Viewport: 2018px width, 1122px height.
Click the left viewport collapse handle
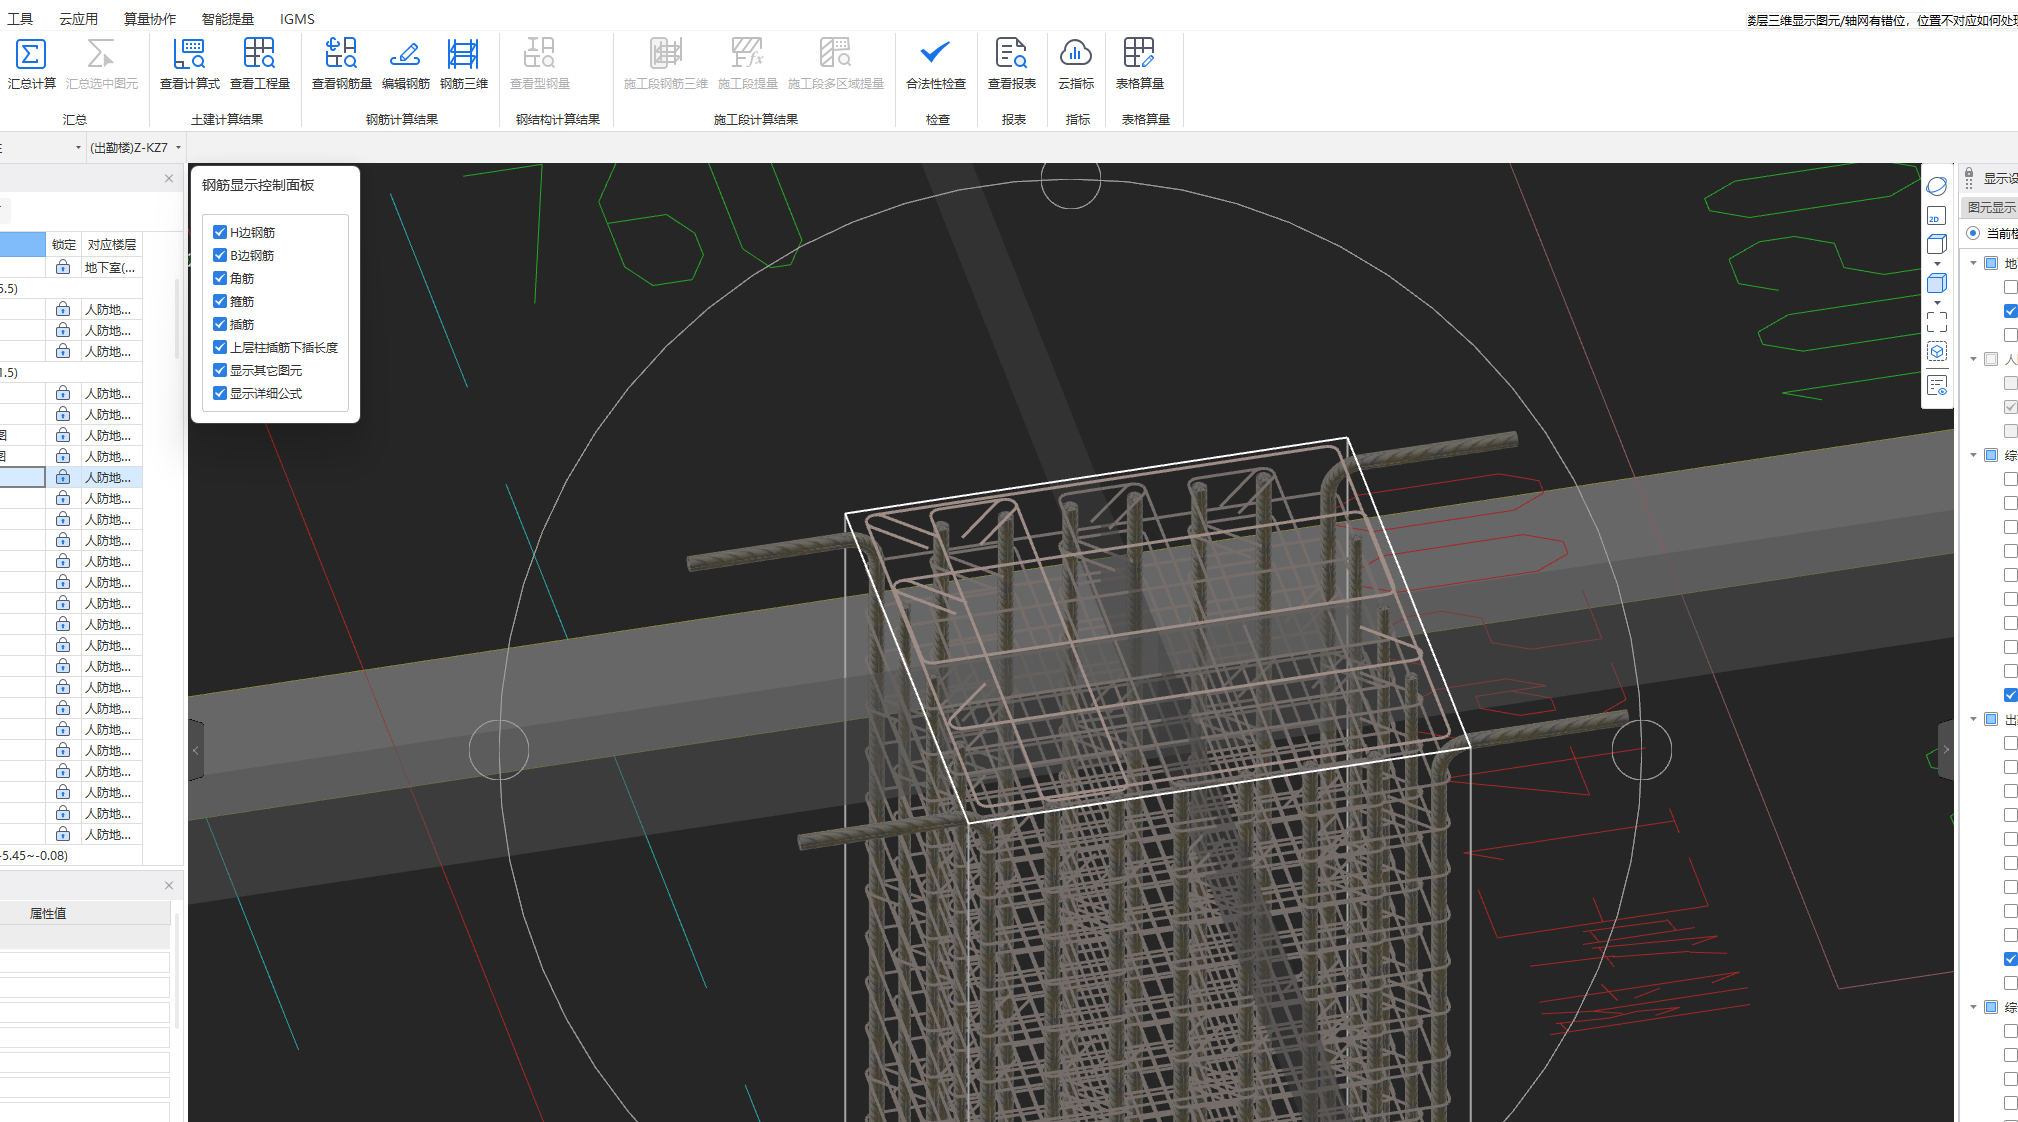coord(196,750)
